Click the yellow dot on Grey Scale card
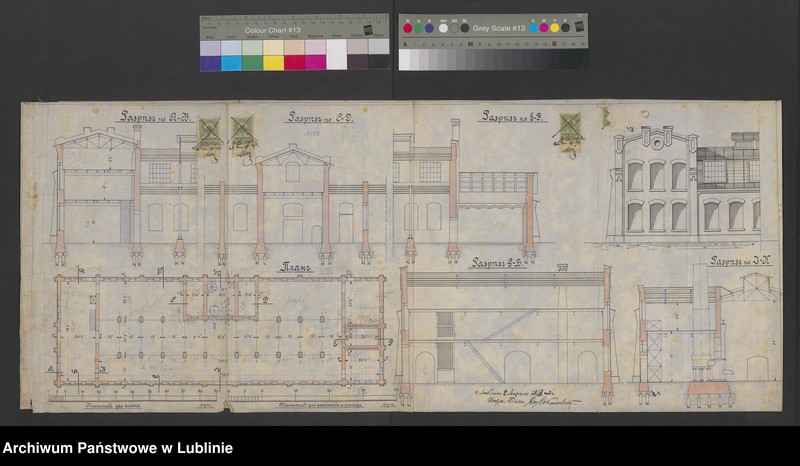800x466 pixels. (x=555, y=28)
